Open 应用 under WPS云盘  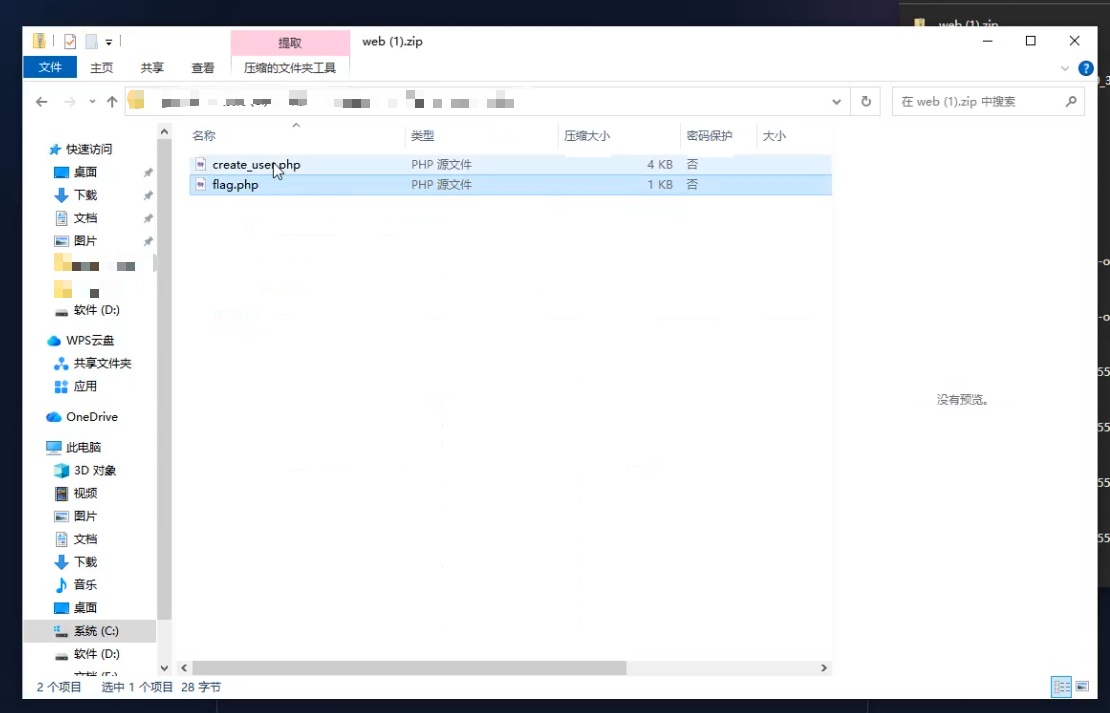coord(85,387)
